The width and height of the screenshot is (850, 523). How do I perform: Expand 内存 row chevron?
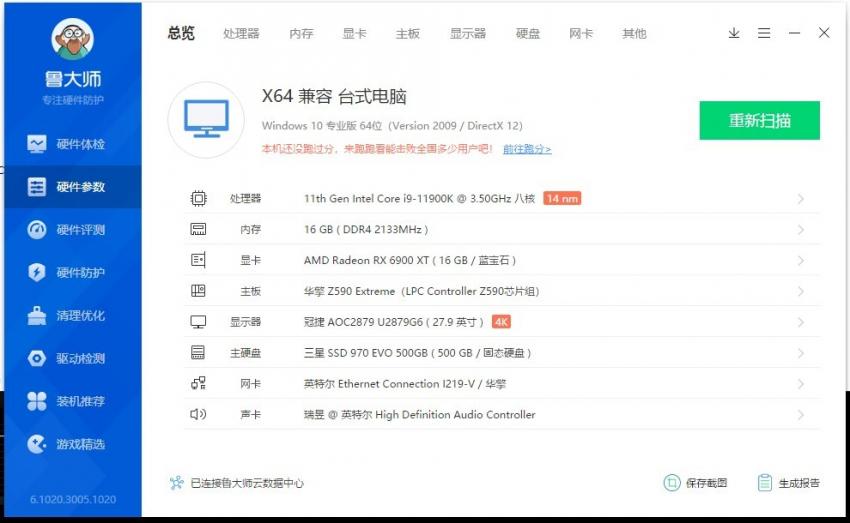click(801, 230)
